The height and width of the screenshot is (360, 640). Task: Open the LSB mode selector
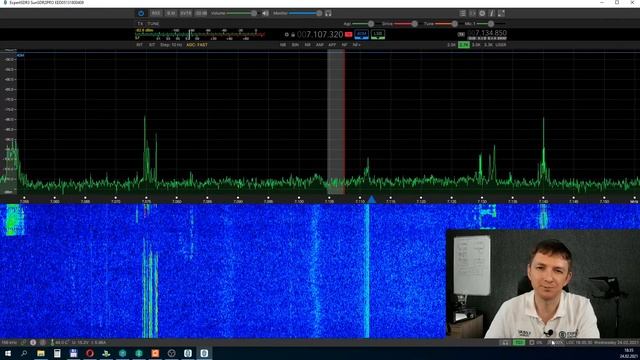click(x=378, y=34)
